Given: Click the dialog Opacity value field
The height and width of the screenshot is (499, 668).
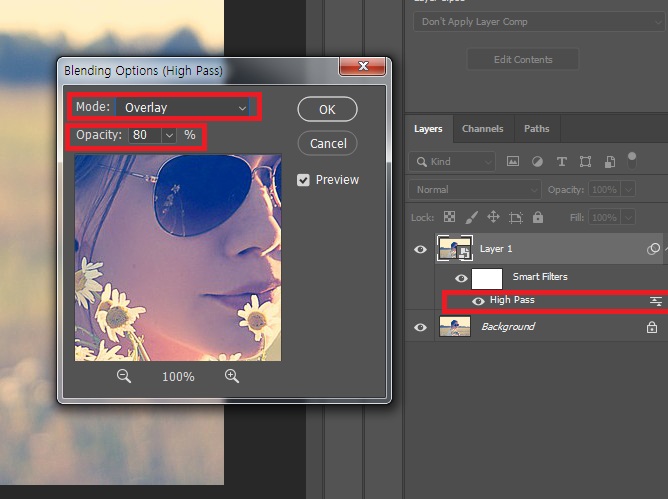Looking at the screenshot, I should click(145, 136).
